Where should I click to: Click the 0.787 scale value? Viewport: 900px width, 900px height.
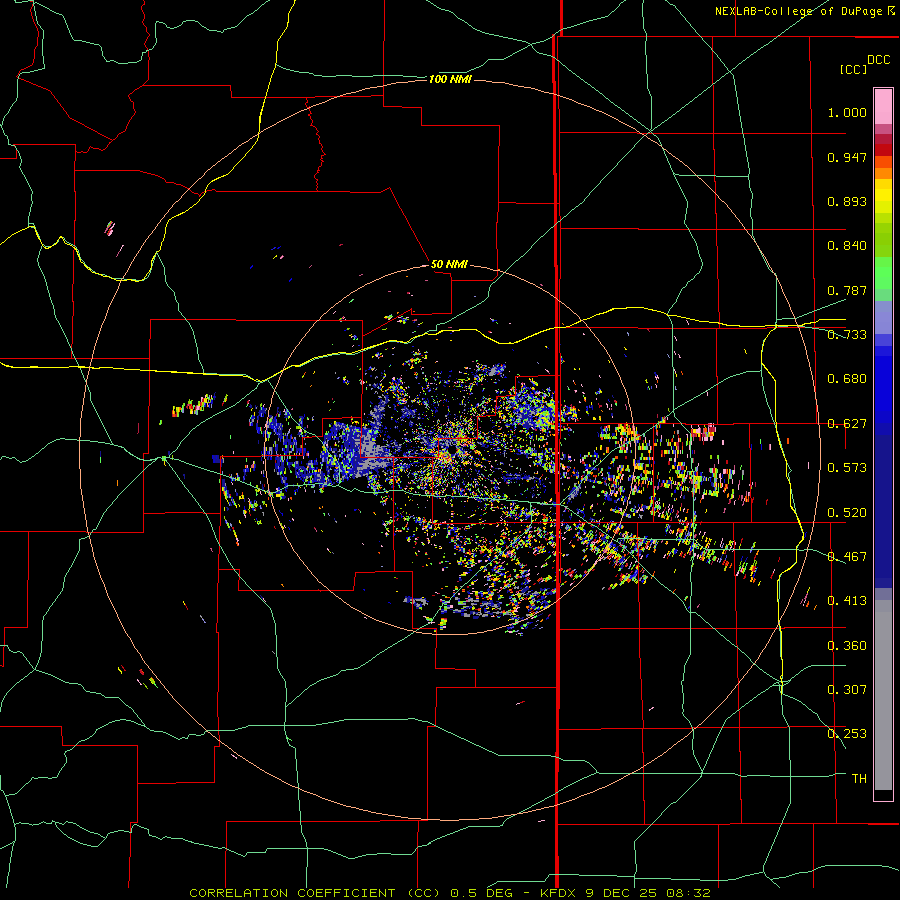point(847,290)
